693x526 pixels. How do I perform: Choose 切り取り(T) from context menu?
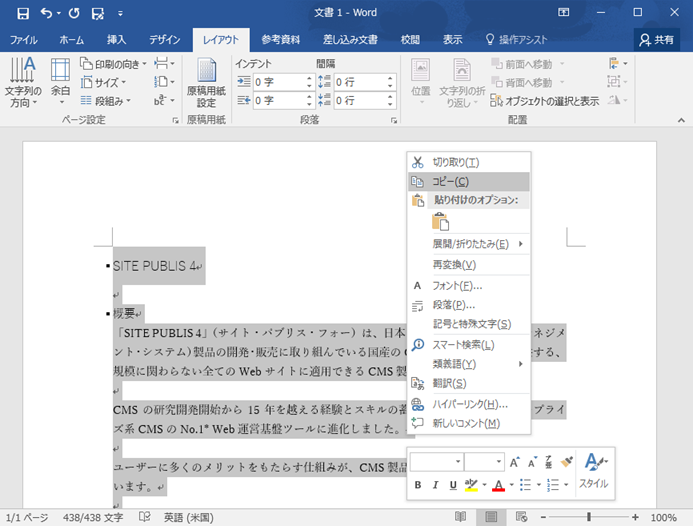(x=468, y=162)
